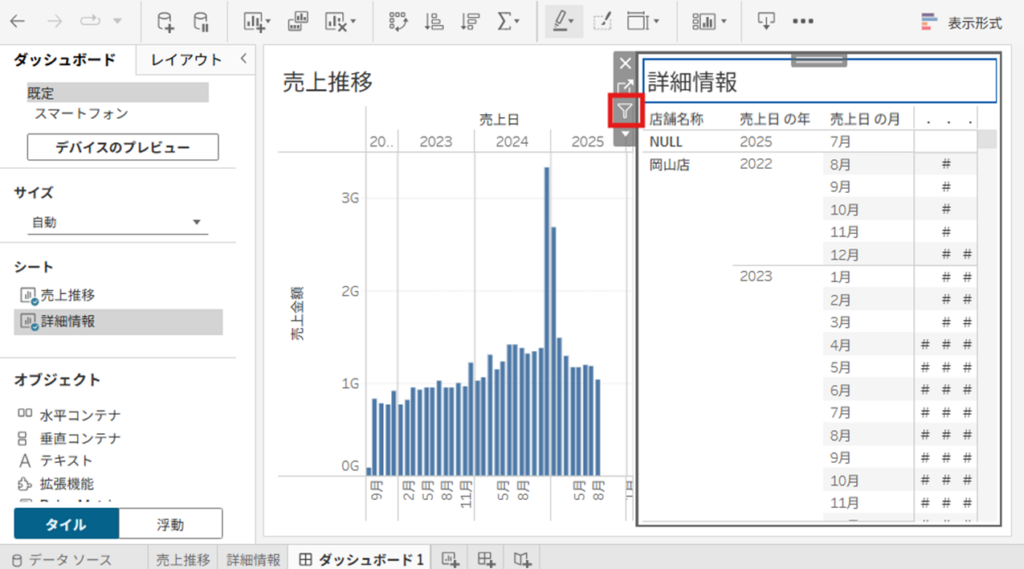This screenshot has width=1024, height=569.
Task: Click the sort ascending icon
Action: [x=434, y=22]
